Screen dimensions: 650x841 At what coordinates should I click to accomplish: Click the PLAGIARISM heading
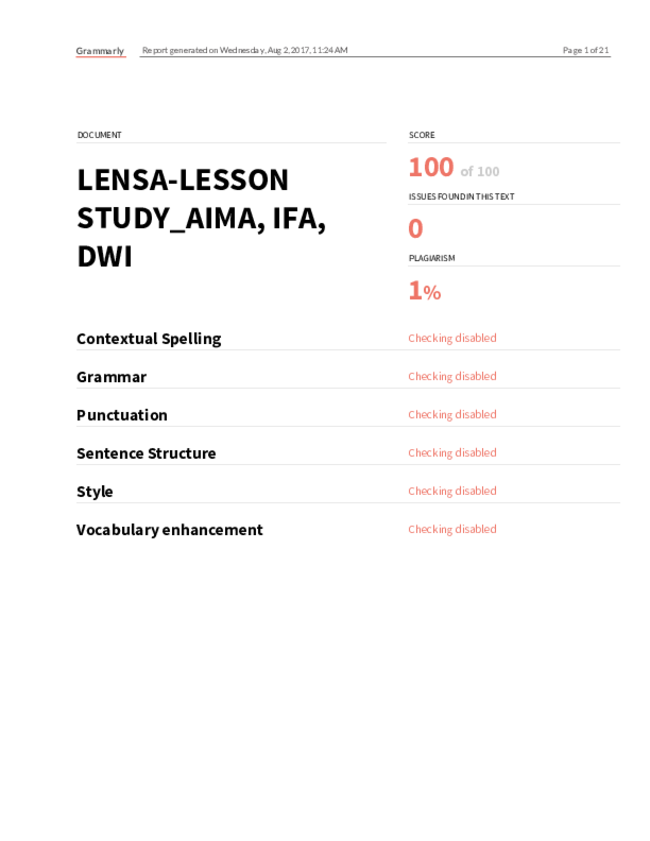click(x=432, y=258)
